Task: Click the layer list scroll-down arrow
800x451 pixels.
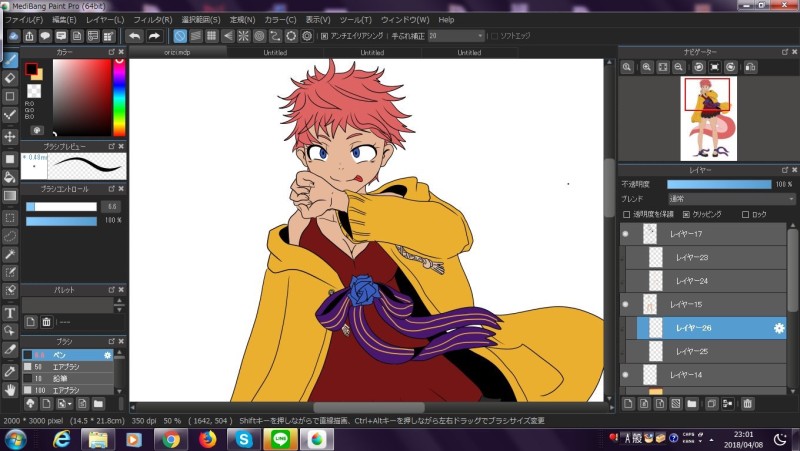Action: [x=792, y=391]
